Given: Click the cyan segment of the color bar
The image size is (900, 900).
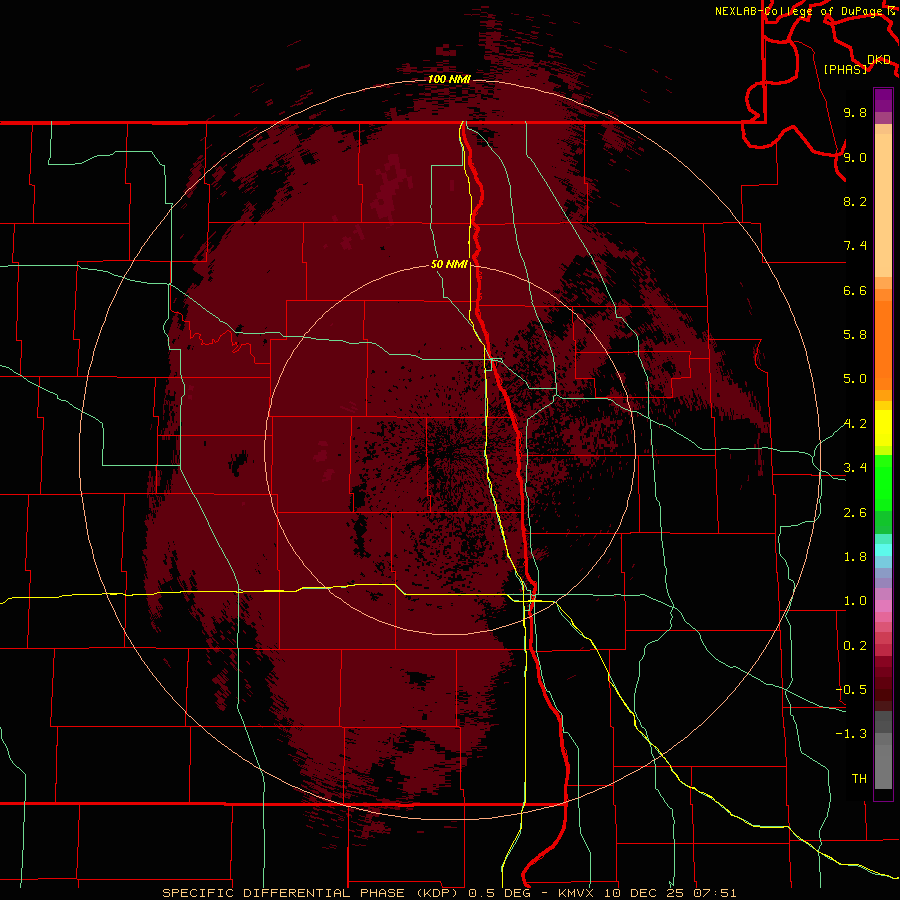Looking at the screenshot, I should (883, 550).
